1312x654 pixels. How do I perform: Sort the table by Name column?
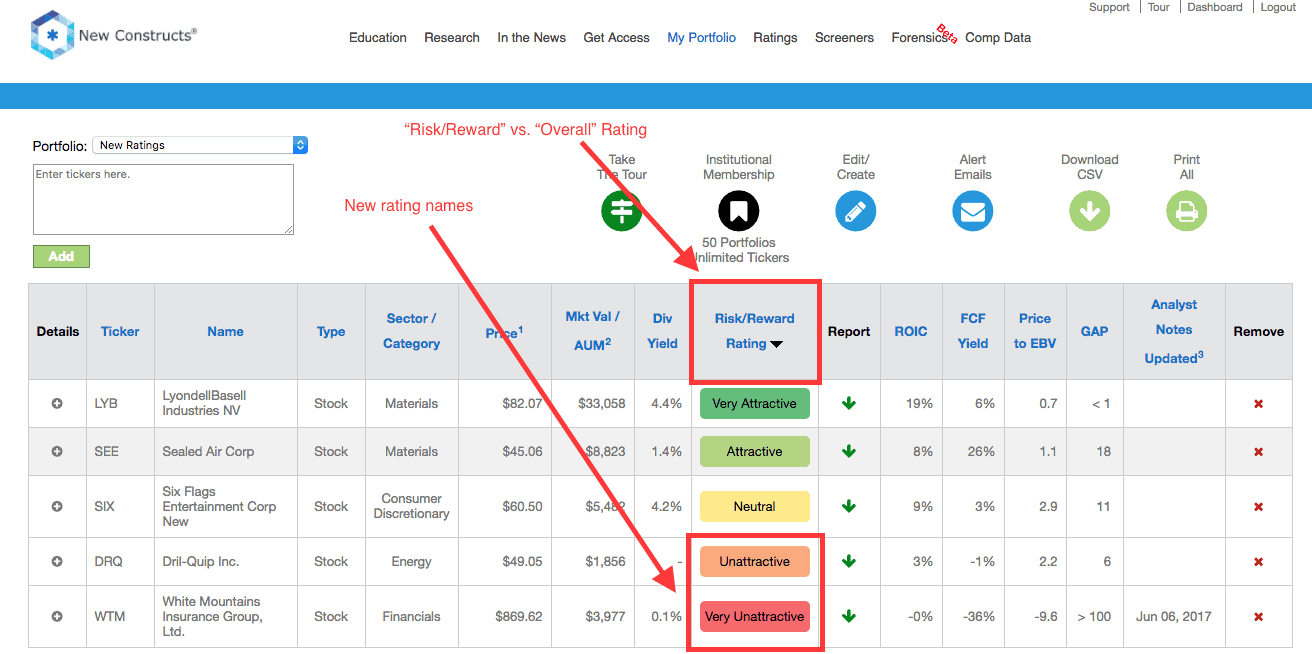point(225,331)
